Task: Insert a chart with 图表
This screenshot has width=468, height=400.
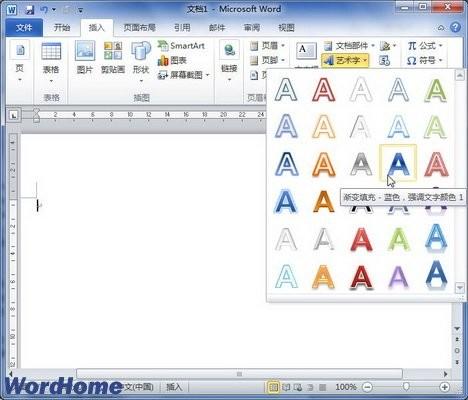Action: [172, 60]
